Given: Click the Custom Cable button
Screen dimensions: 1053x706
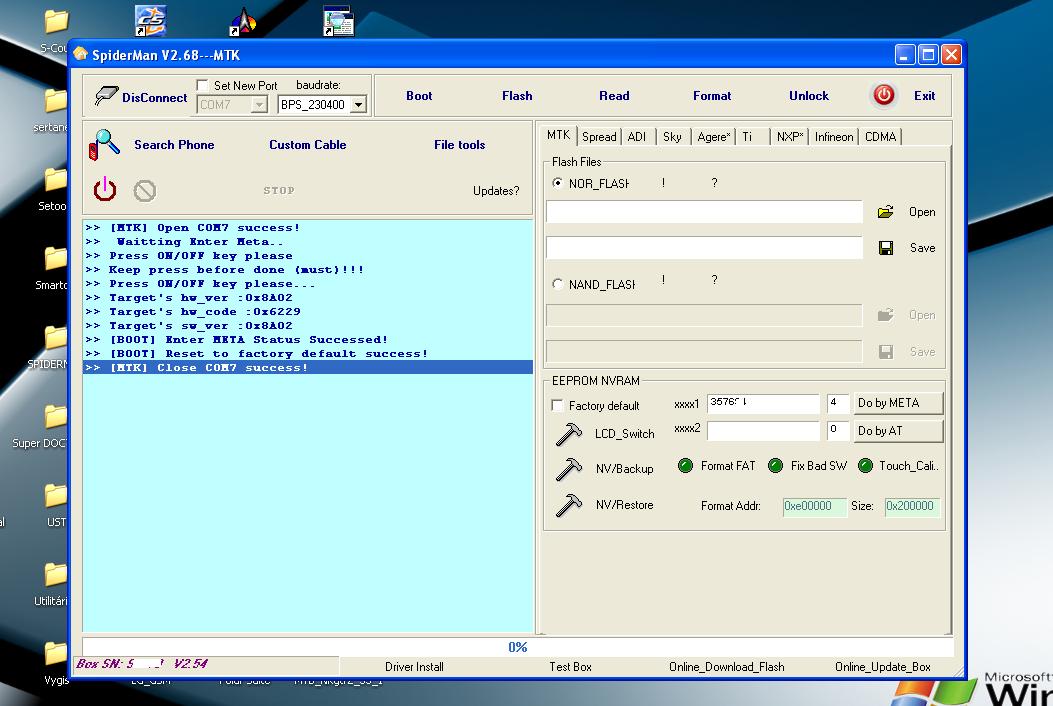Looking at the screenshot, I should (x=308, y=144).
